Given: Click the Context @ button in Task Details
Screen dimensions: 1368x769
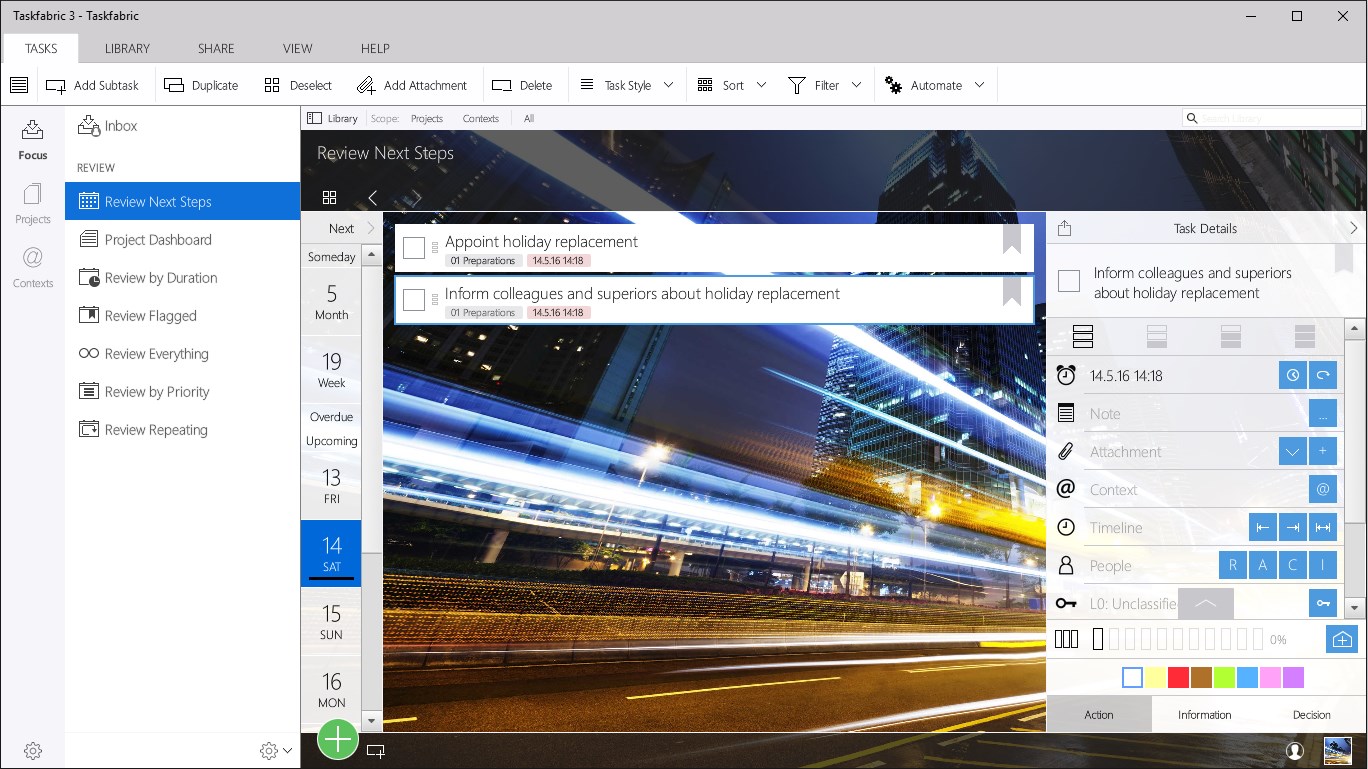Looking at the screenshot, I should 1322,490.
